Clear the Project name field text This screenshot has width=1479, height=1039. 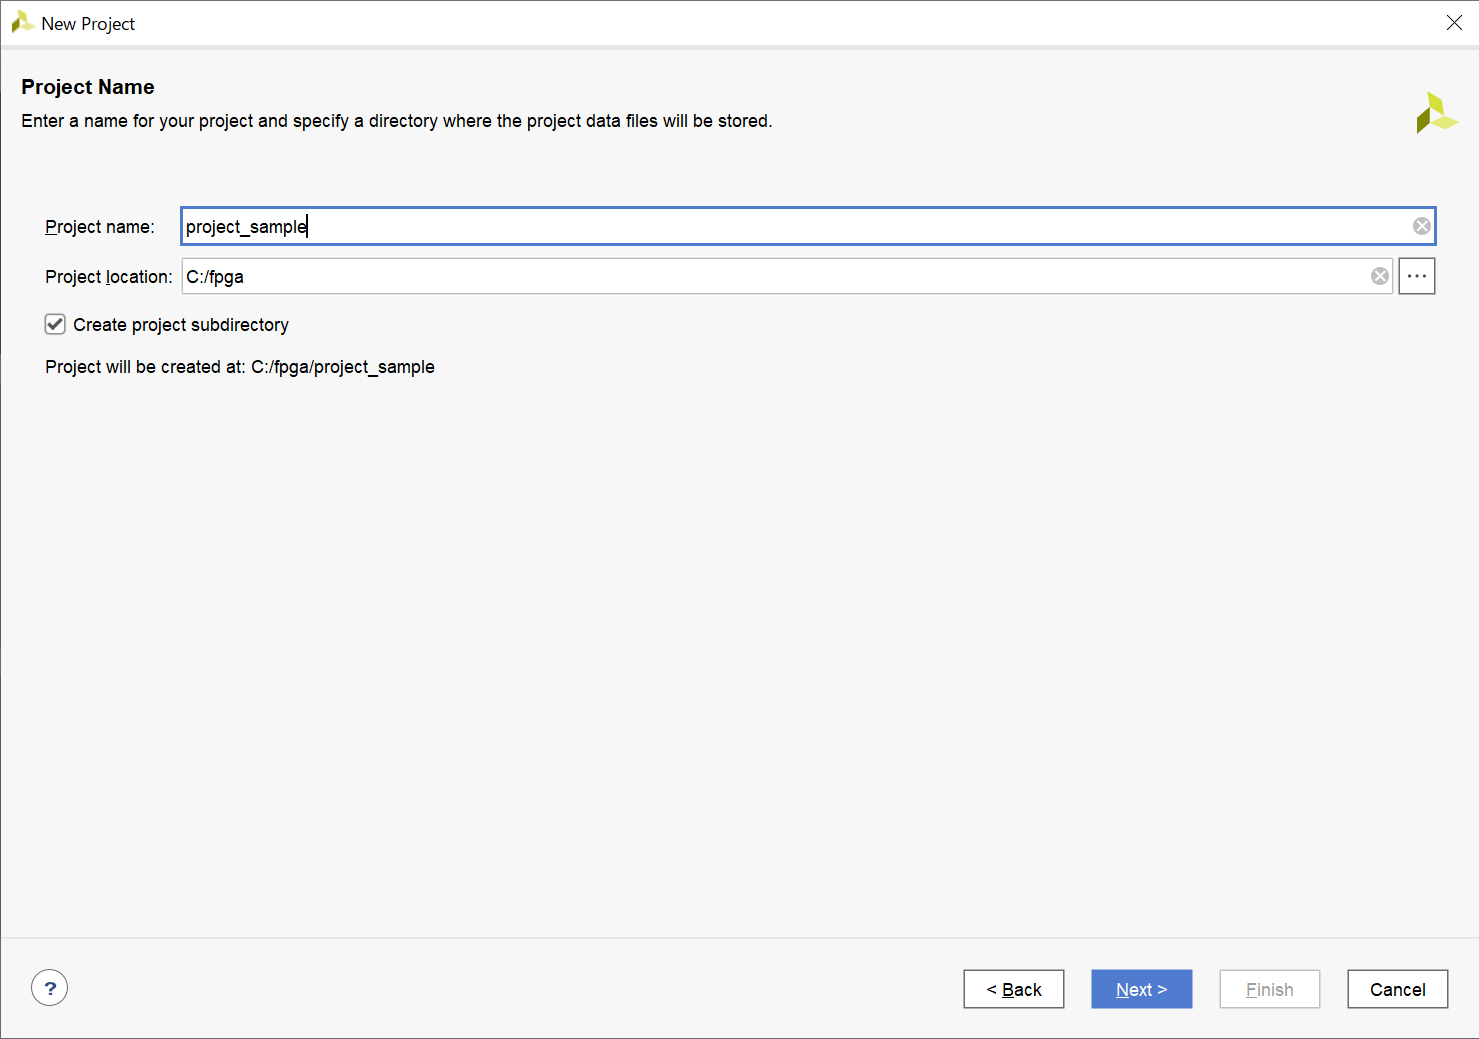(1421, 226)
